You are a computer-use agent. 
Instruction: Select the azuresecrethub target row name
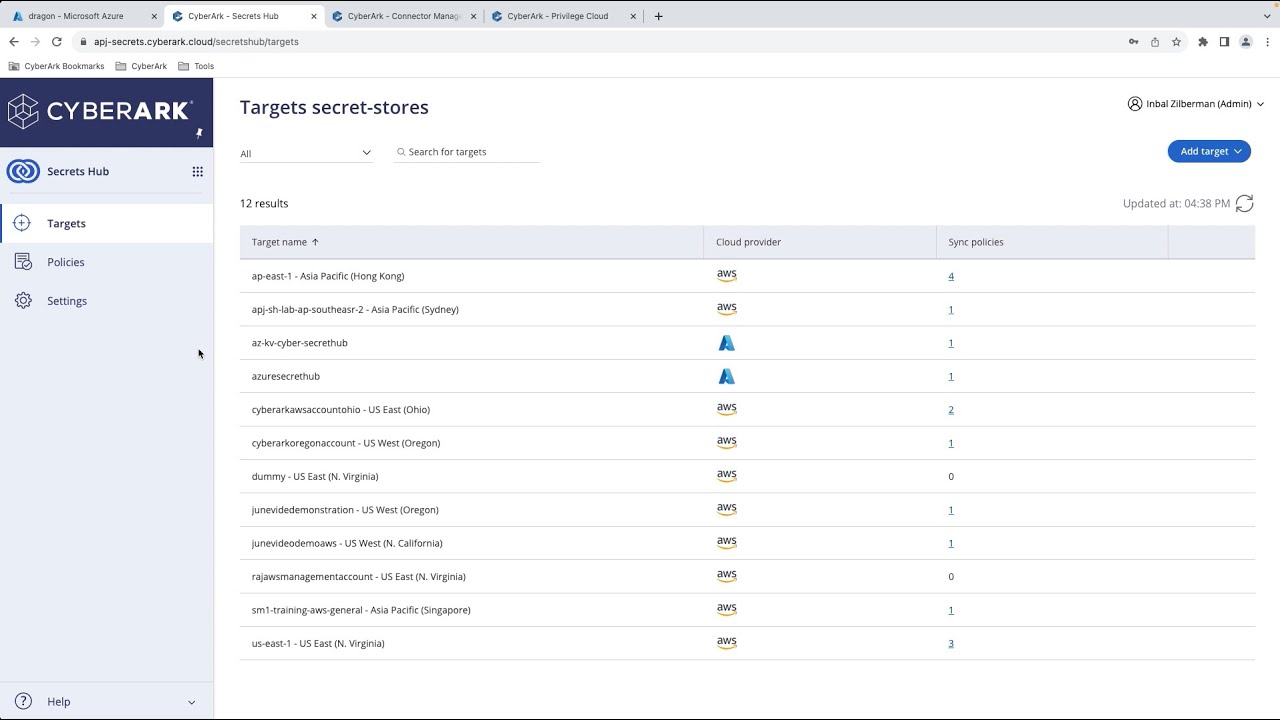click(x=286, y=376)
